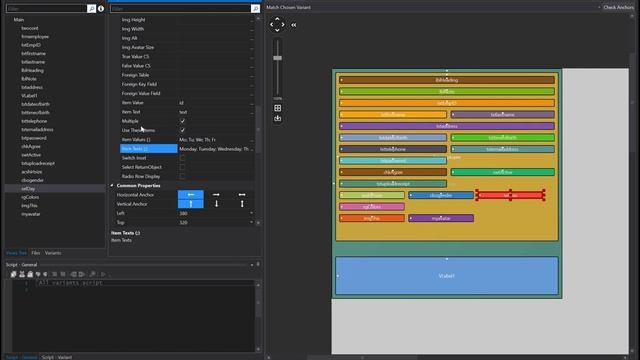Screen dimensions: 640x360
Task: Select the brown lblheading view in designer
Action: (x=447, y=80)
